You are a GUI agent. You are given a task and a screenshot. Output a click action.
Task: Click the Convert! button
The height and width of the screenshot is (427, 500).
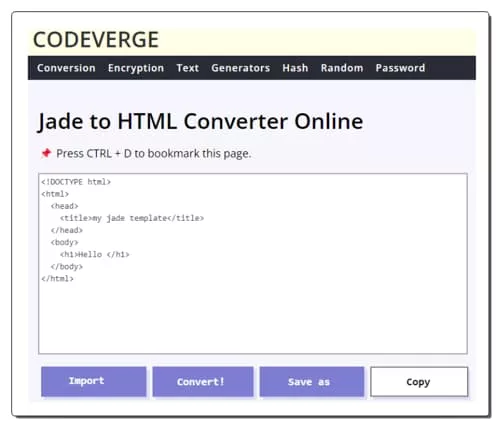(x=203, y=381)
